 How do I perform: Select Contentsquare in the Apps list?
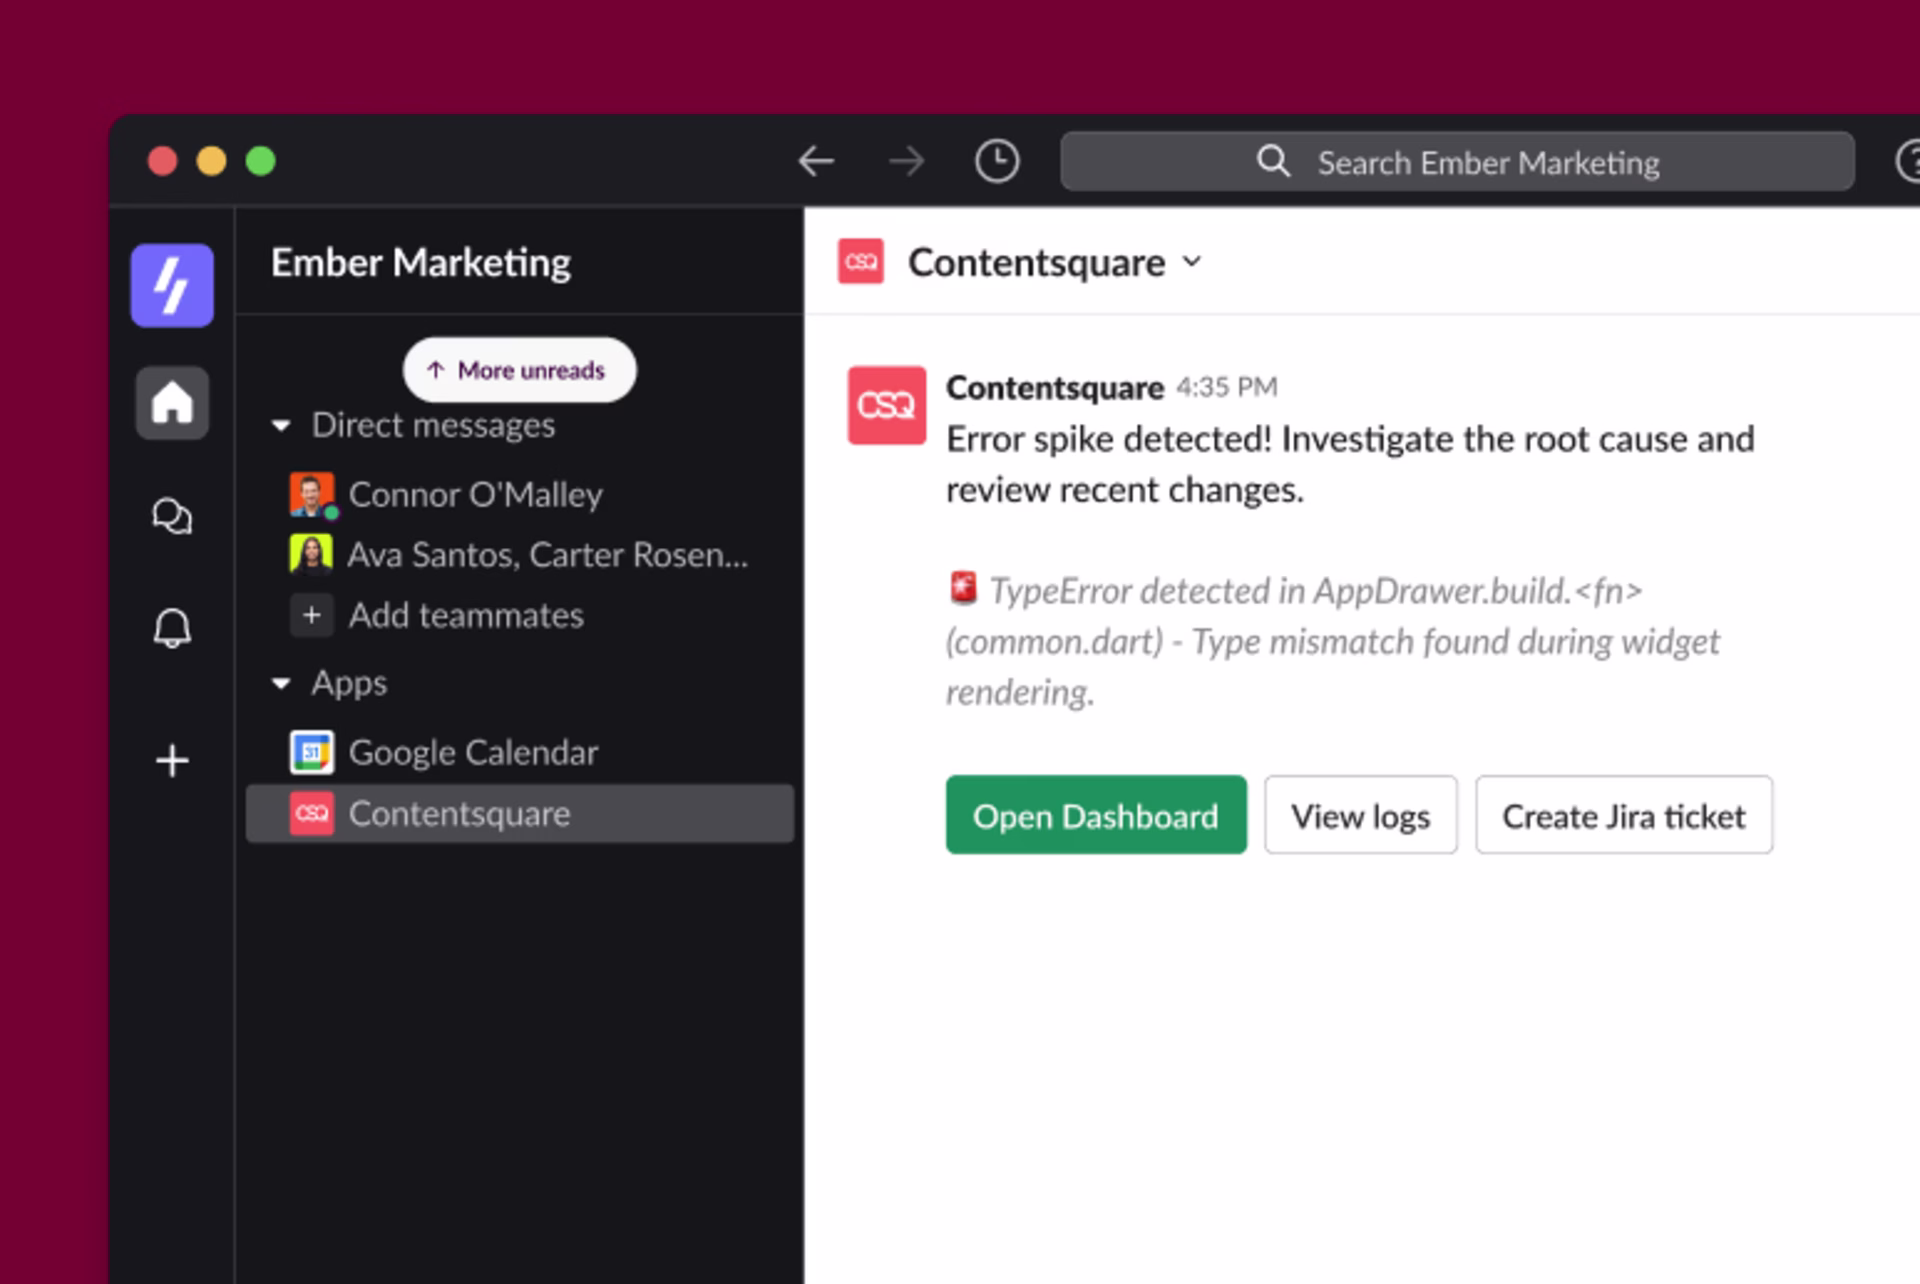[x=520, y=814]
